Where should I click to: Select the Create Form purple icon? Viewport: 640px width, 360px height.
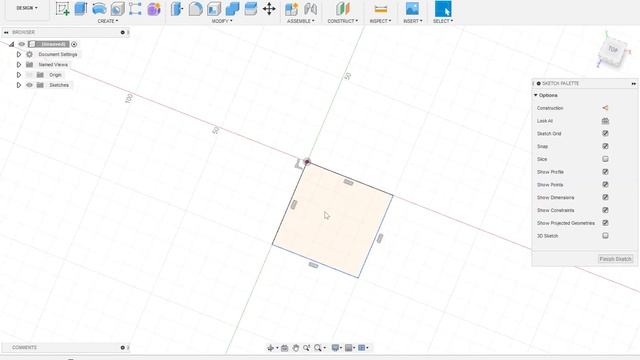(154, 9)
